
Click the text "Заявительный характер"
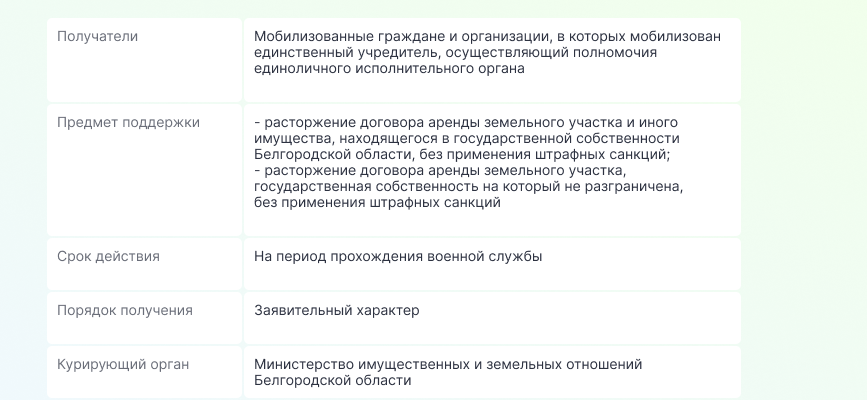tap(337, 310)
